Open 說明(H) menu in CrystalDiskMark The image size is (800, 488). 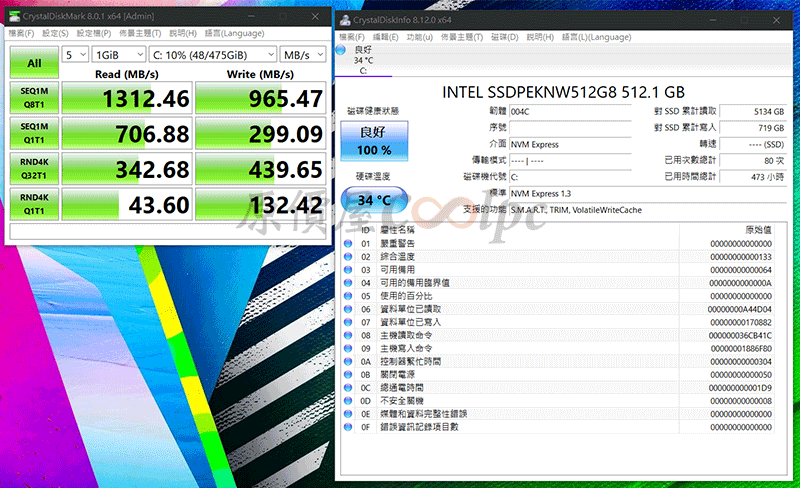pyautogui.click(x=183, y=33)
